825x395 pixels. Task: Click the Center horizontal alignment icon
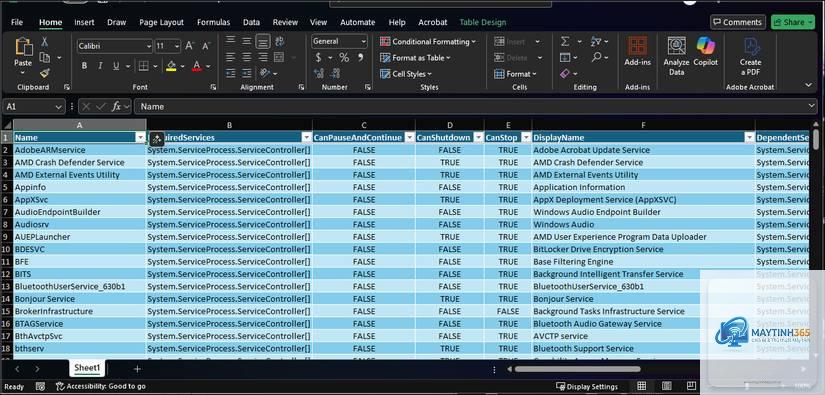pos(247,57)
